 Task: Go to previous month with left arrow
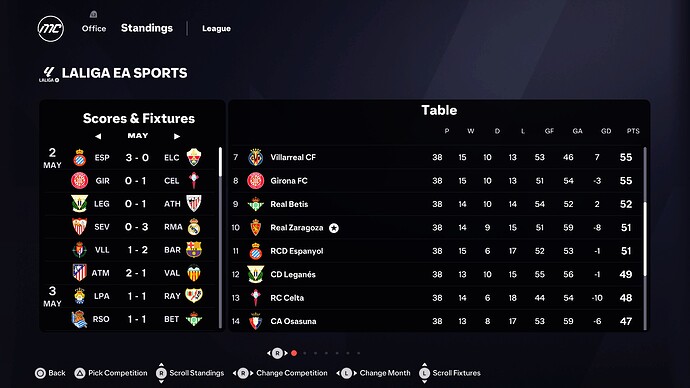click(98, 136)
